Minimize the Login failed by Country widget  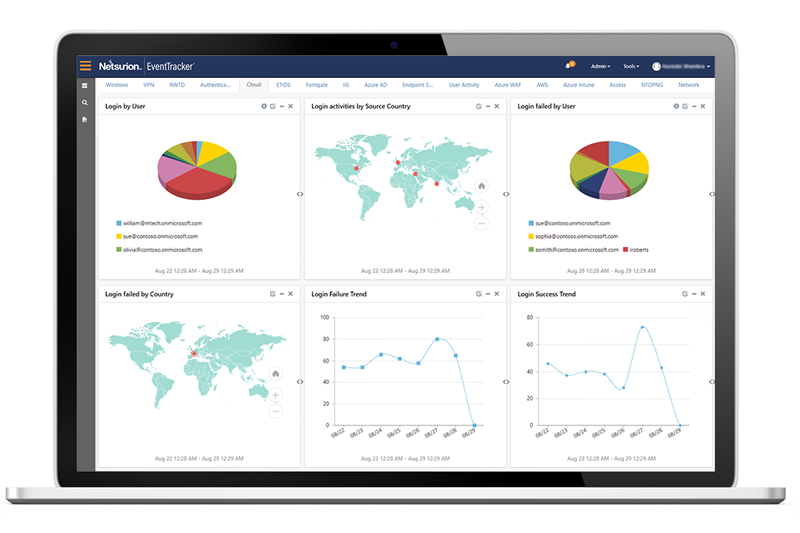coord(282,294)
